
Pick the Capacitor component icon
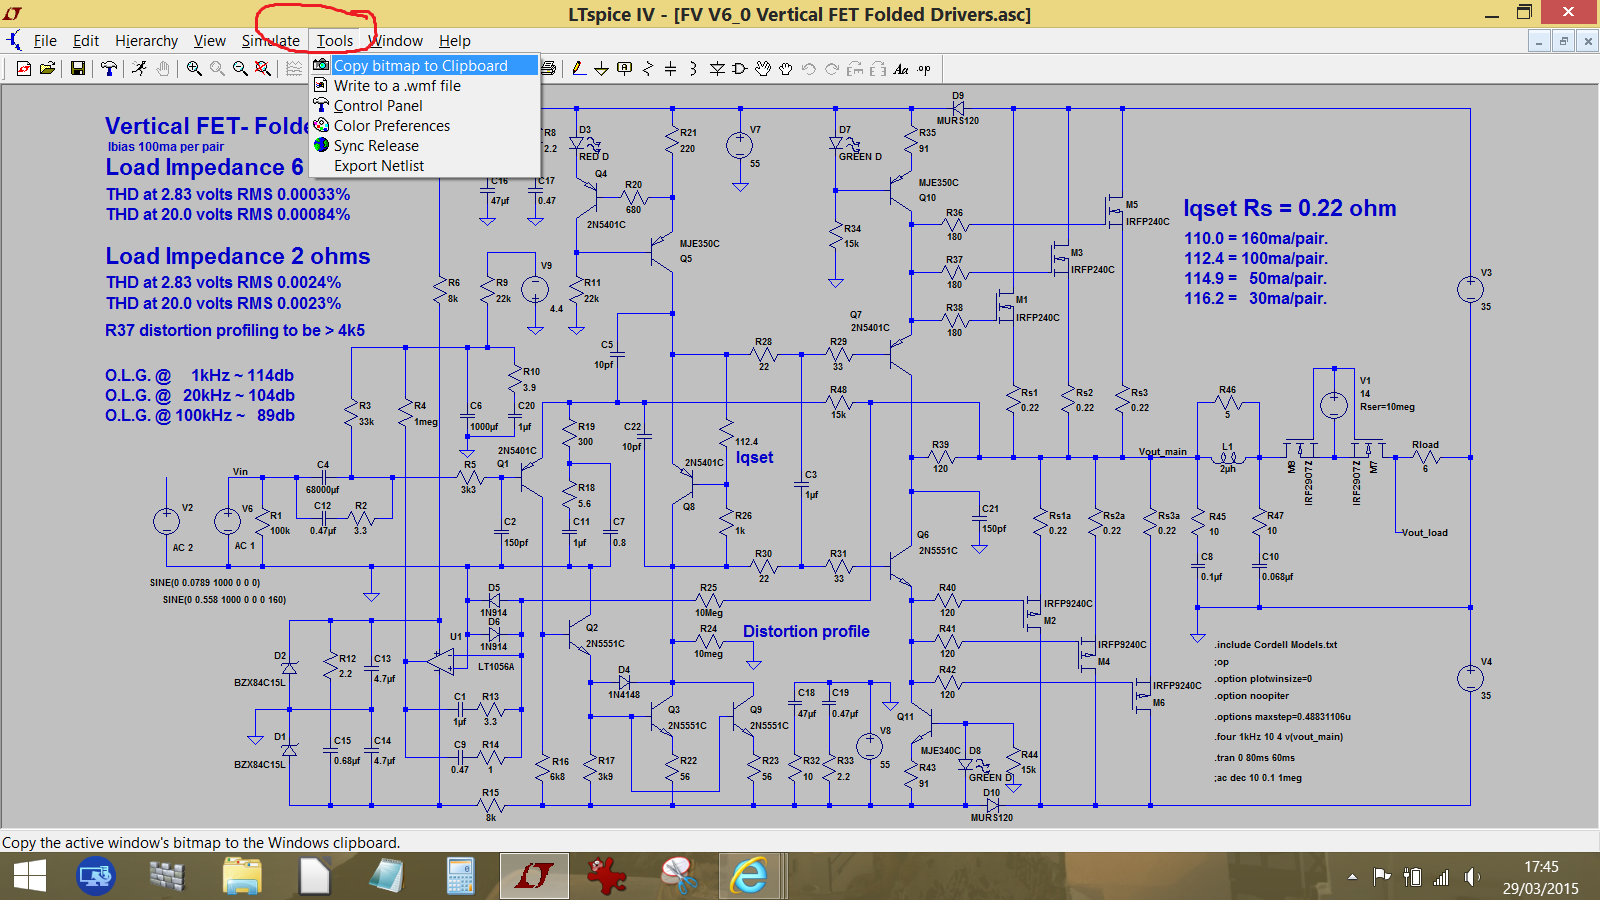670,68
